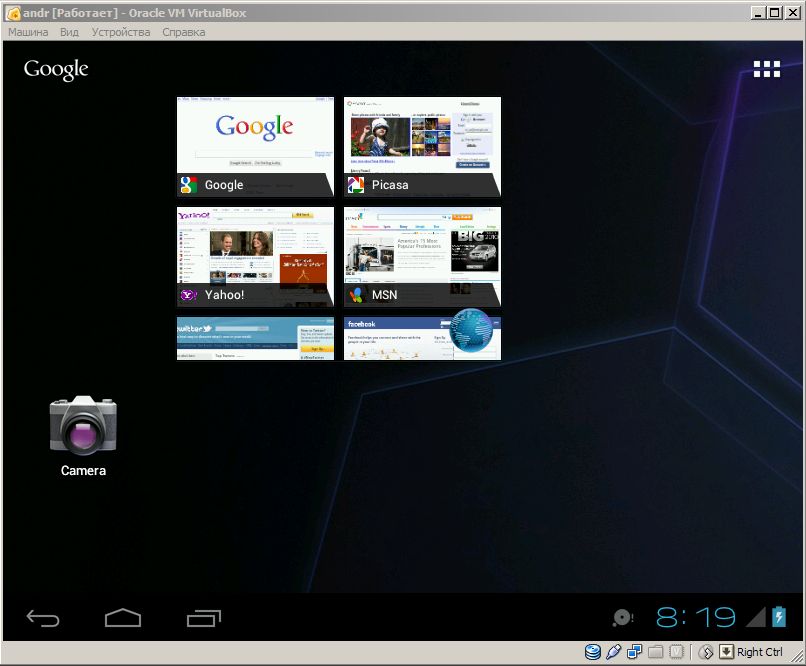Tap the Android home navigation button
Screen dimensions: 806x666
click(123, 618)
